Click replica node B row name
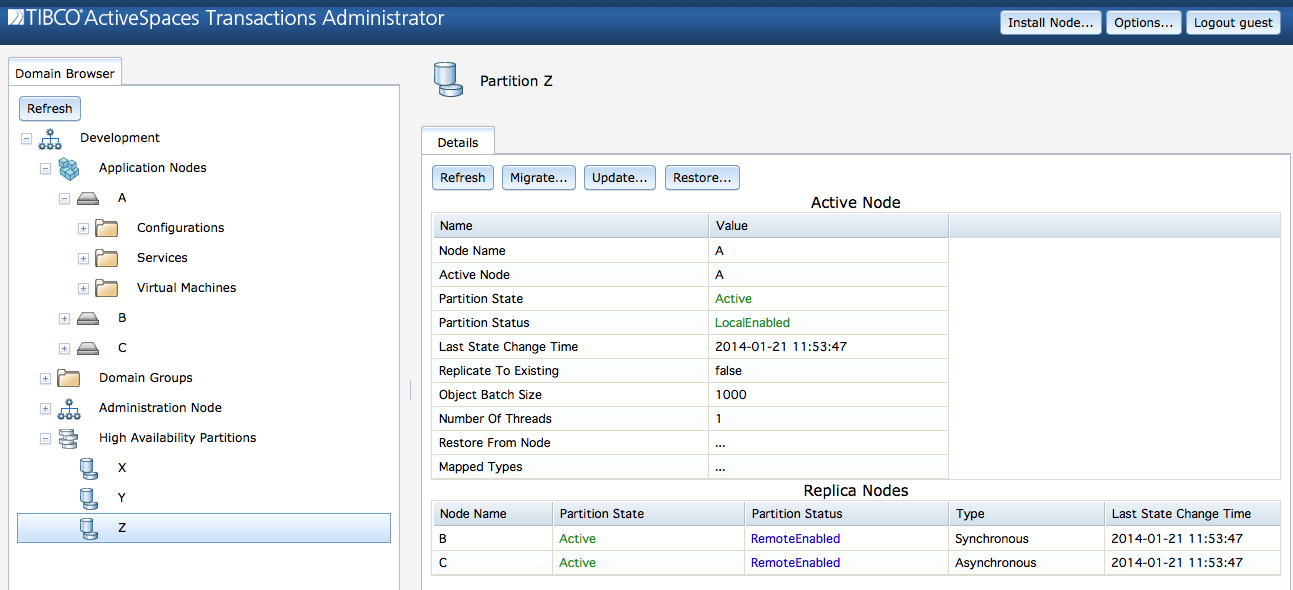Image resolution: width=1293 pixels, height=590 pixels. coord(443,539)
